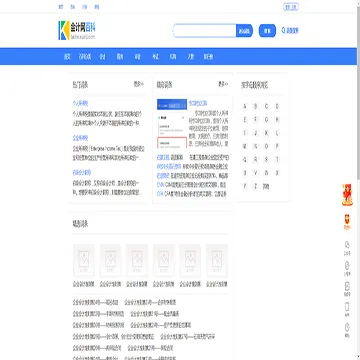Browse entries starting with letter M

click(x=245, y=146)
